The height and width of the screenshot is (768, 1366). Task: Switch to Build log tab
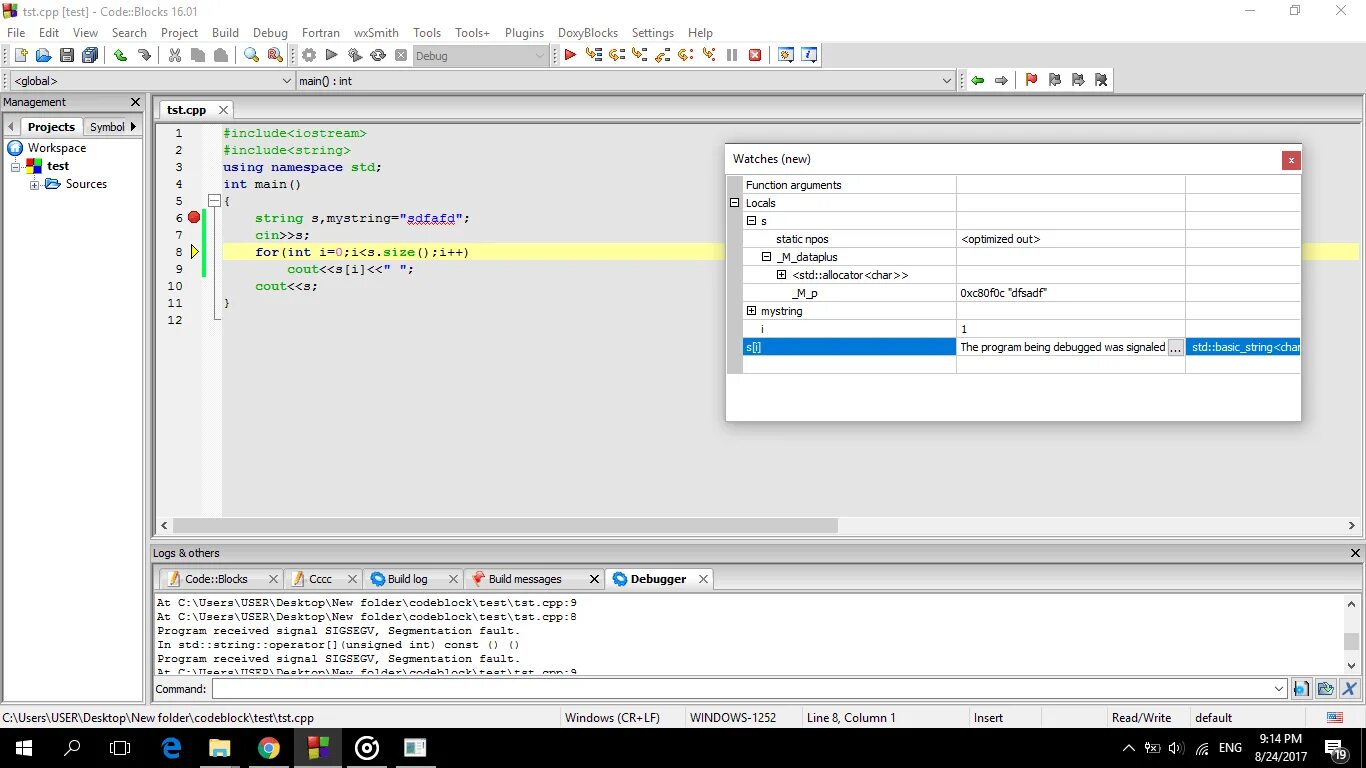[x=407, y=579]
